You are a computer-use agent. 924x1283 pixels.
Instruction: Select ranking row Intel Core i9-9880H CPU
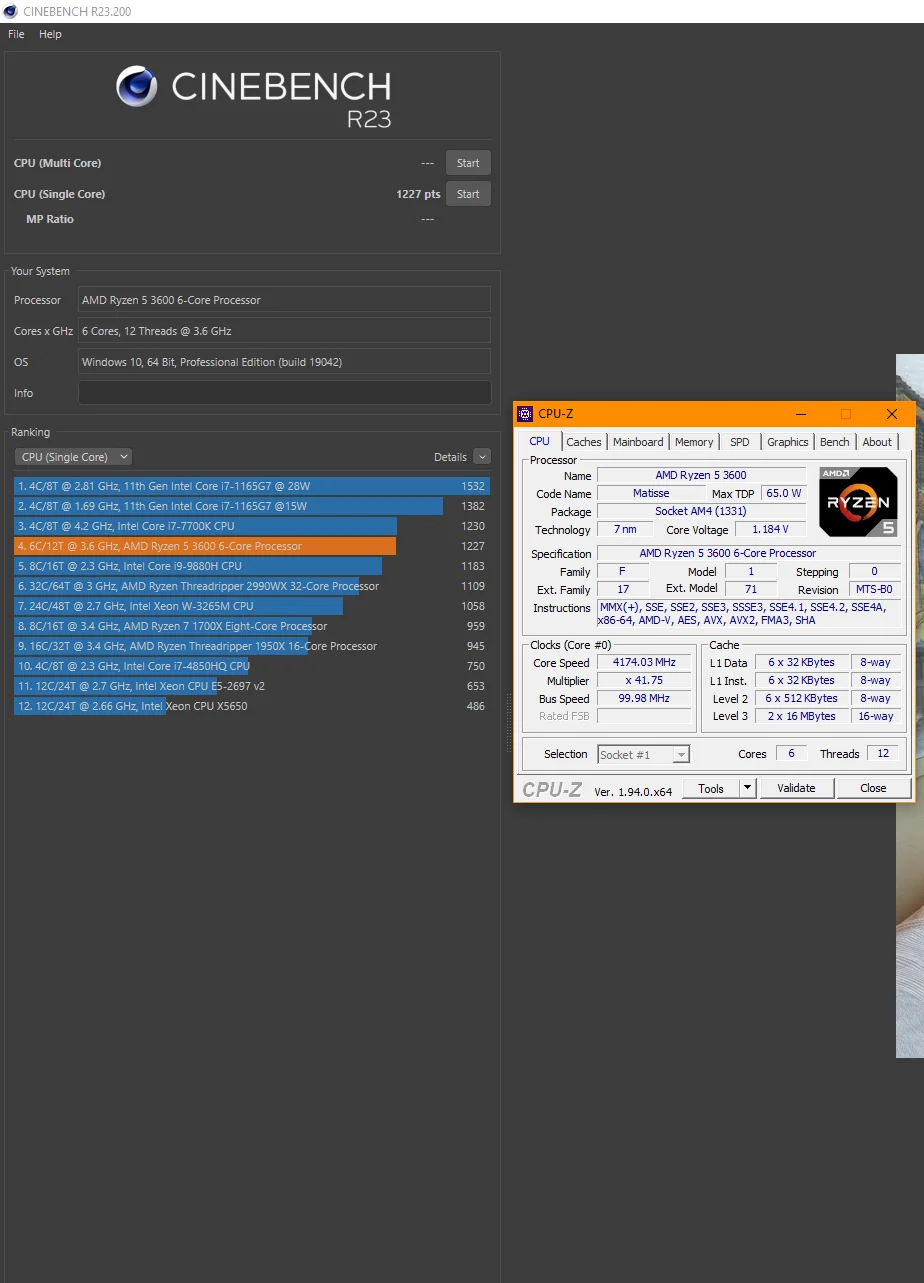252,566
